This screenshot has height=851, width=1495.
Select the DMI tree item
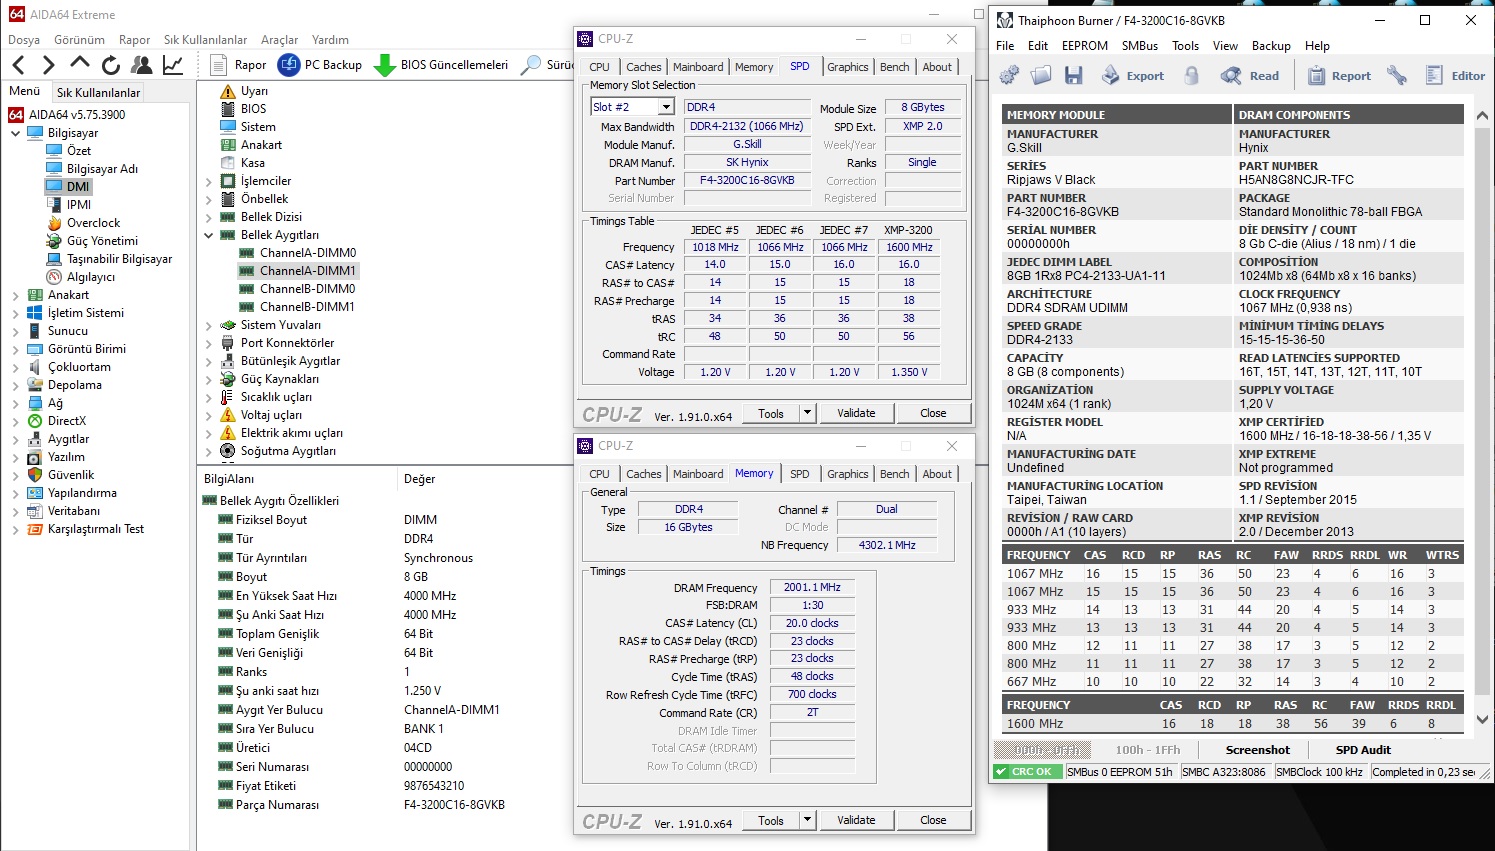[x=69, y=187]
